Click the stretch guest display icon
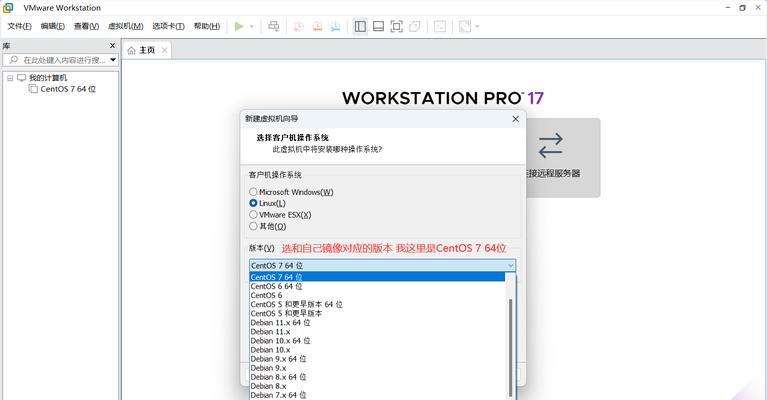767x400 pixels. pos(465,26)
